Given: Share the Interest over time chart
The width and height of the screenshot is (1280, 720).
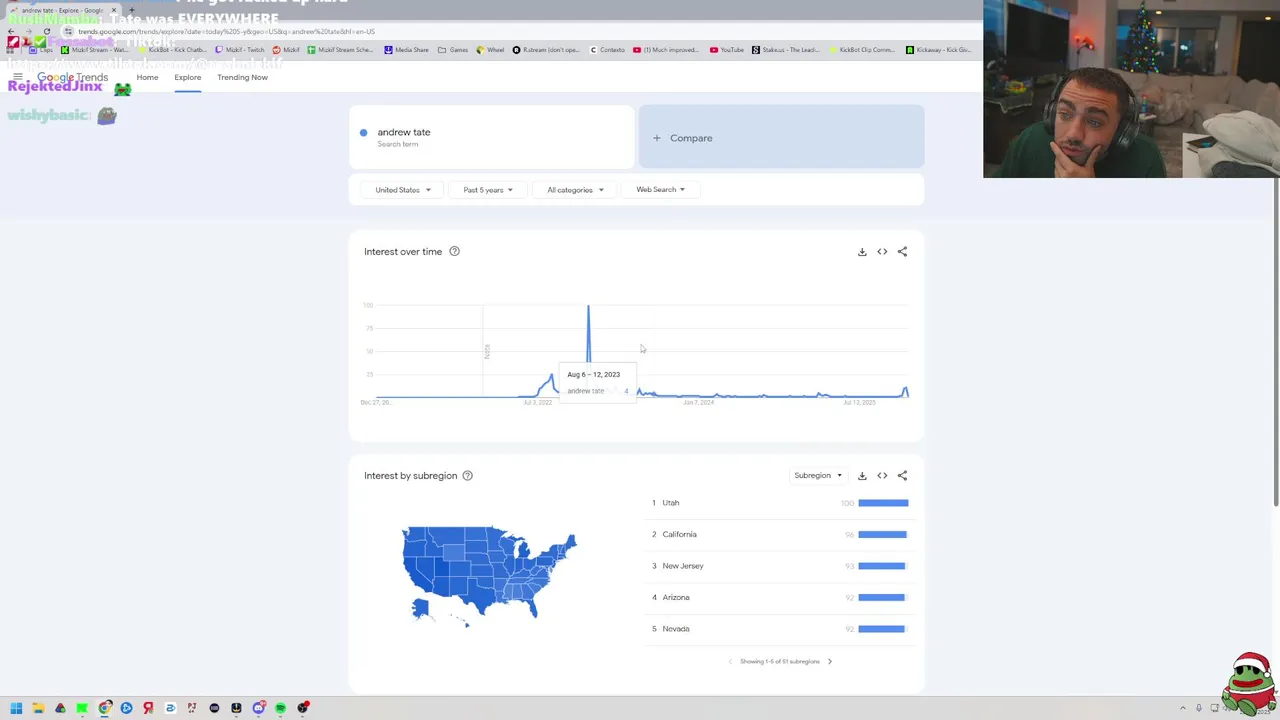Looking at the screenshot, I should coord(902,252).
